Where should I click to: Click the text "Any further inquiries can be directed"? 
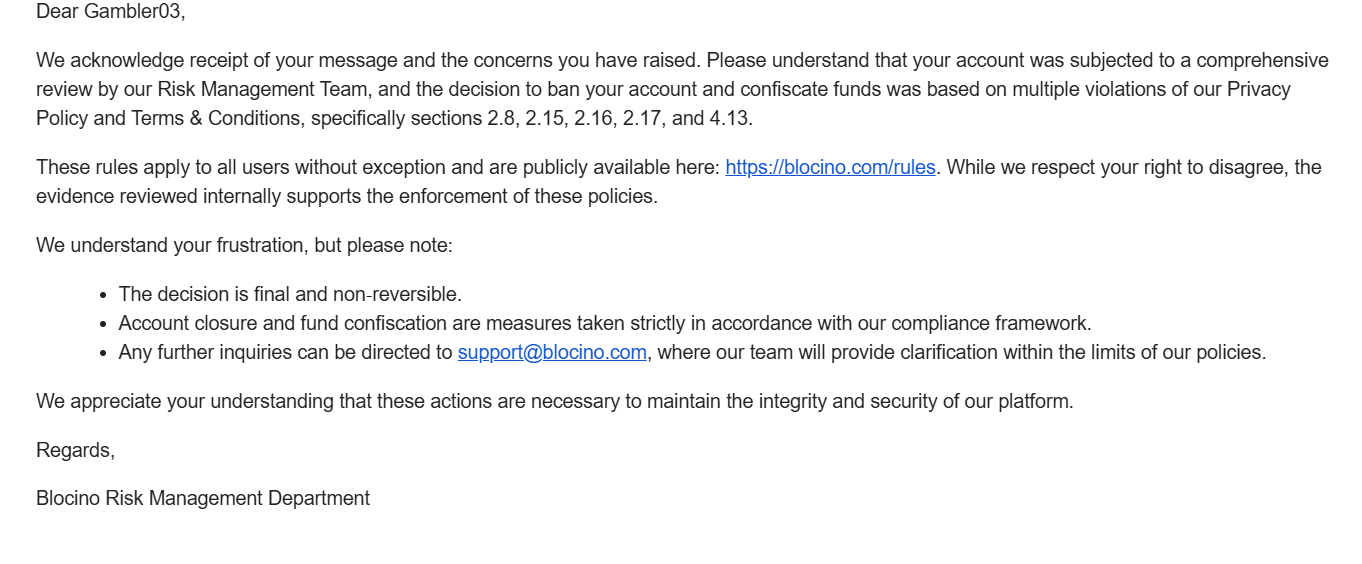click(285, 352)
